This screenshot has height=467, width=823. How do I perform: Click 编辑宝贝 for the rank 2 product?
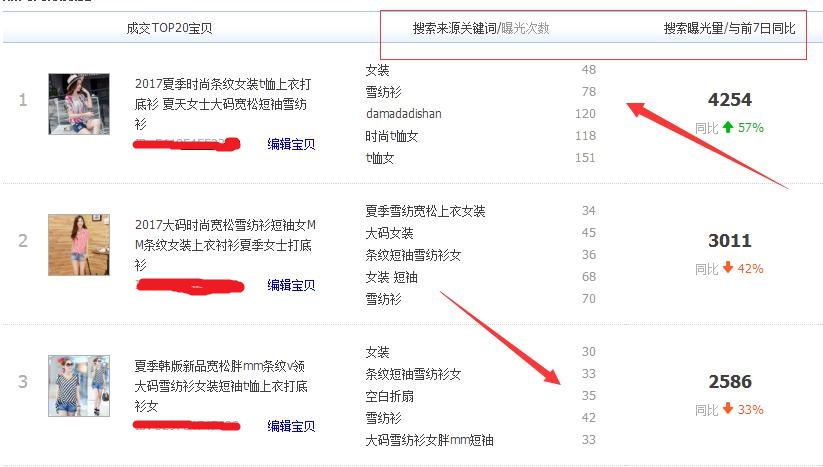click(x=291, y=285)
